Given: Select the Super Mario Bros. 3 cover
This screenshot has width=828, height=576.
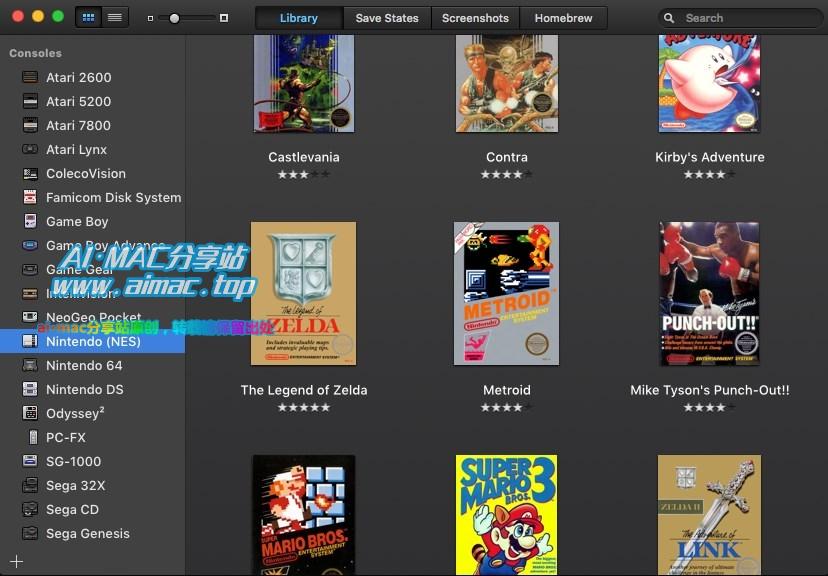Looking at the screenshot, I should pos(506,515).
